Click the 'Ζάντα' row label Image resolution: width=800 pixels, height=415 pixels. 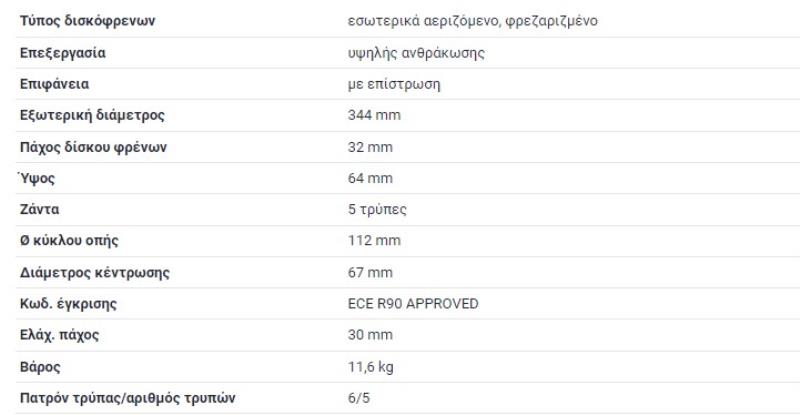[x=40, y=210]
